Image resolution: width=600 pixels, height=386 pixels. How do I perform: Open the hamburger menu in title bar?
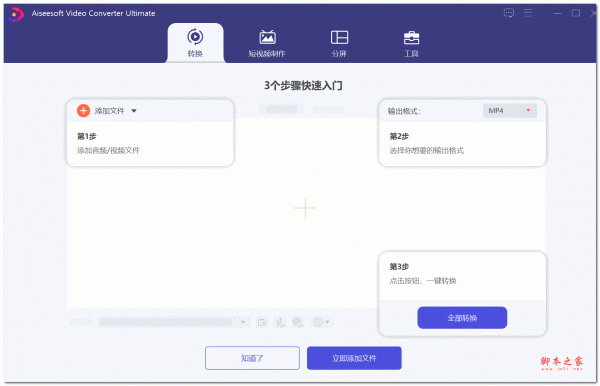(528, 13)
